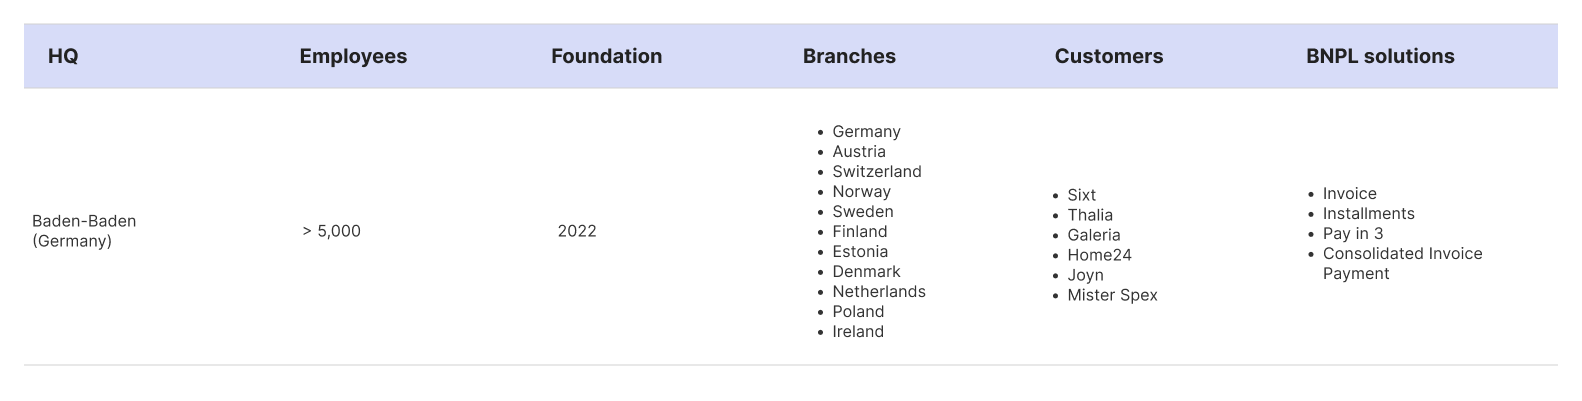Select Netherlands in the branches list

[879, 292]
